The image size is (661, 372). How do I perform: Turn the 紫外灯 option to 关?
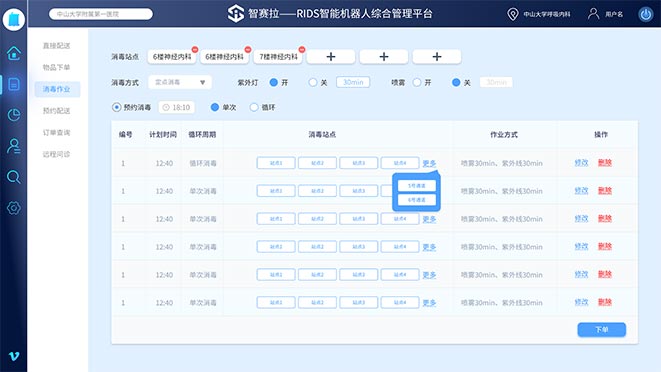coord(313,82)
